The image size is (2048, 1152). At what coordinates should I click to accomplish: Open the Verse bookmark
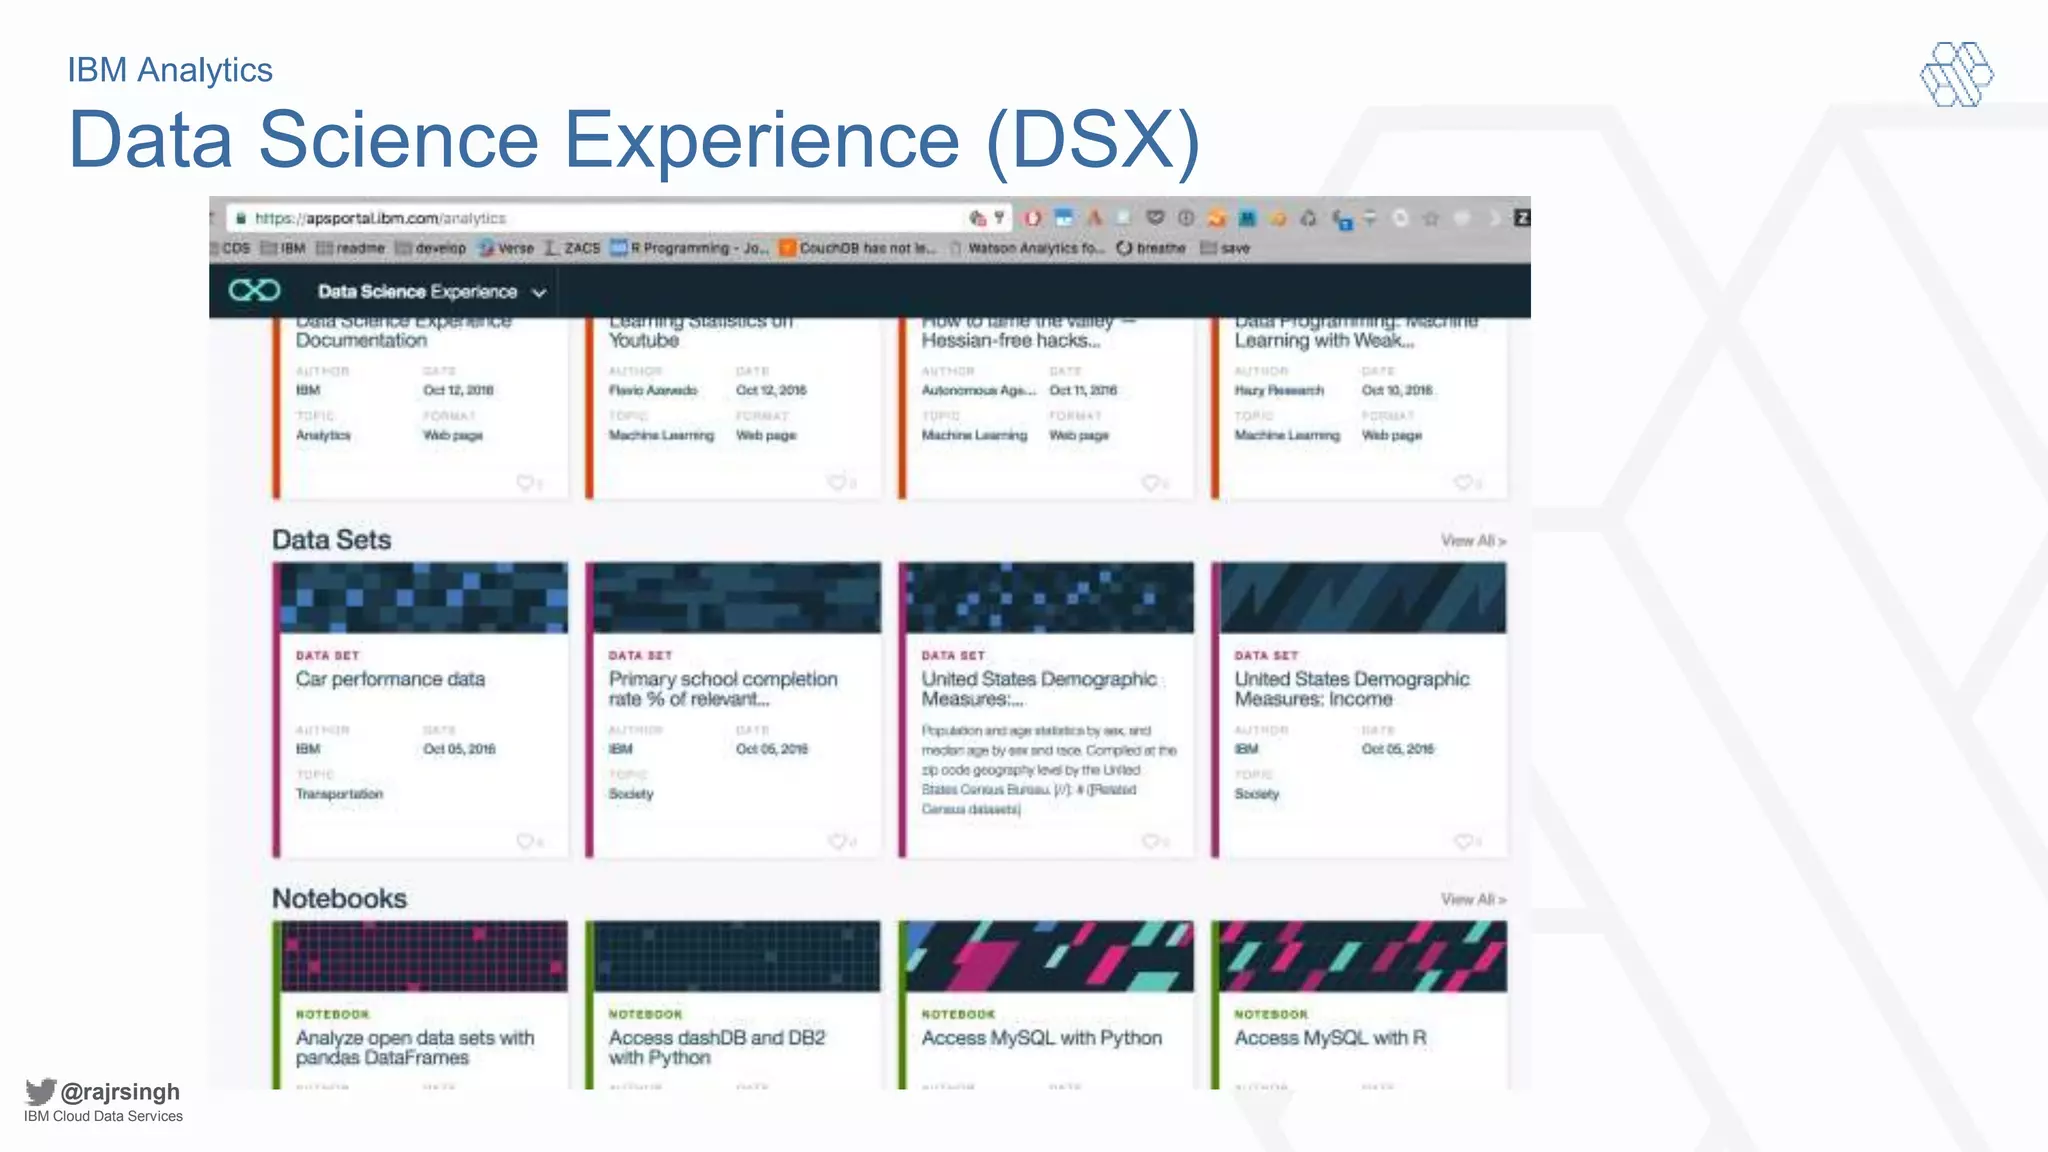[507, 248]
